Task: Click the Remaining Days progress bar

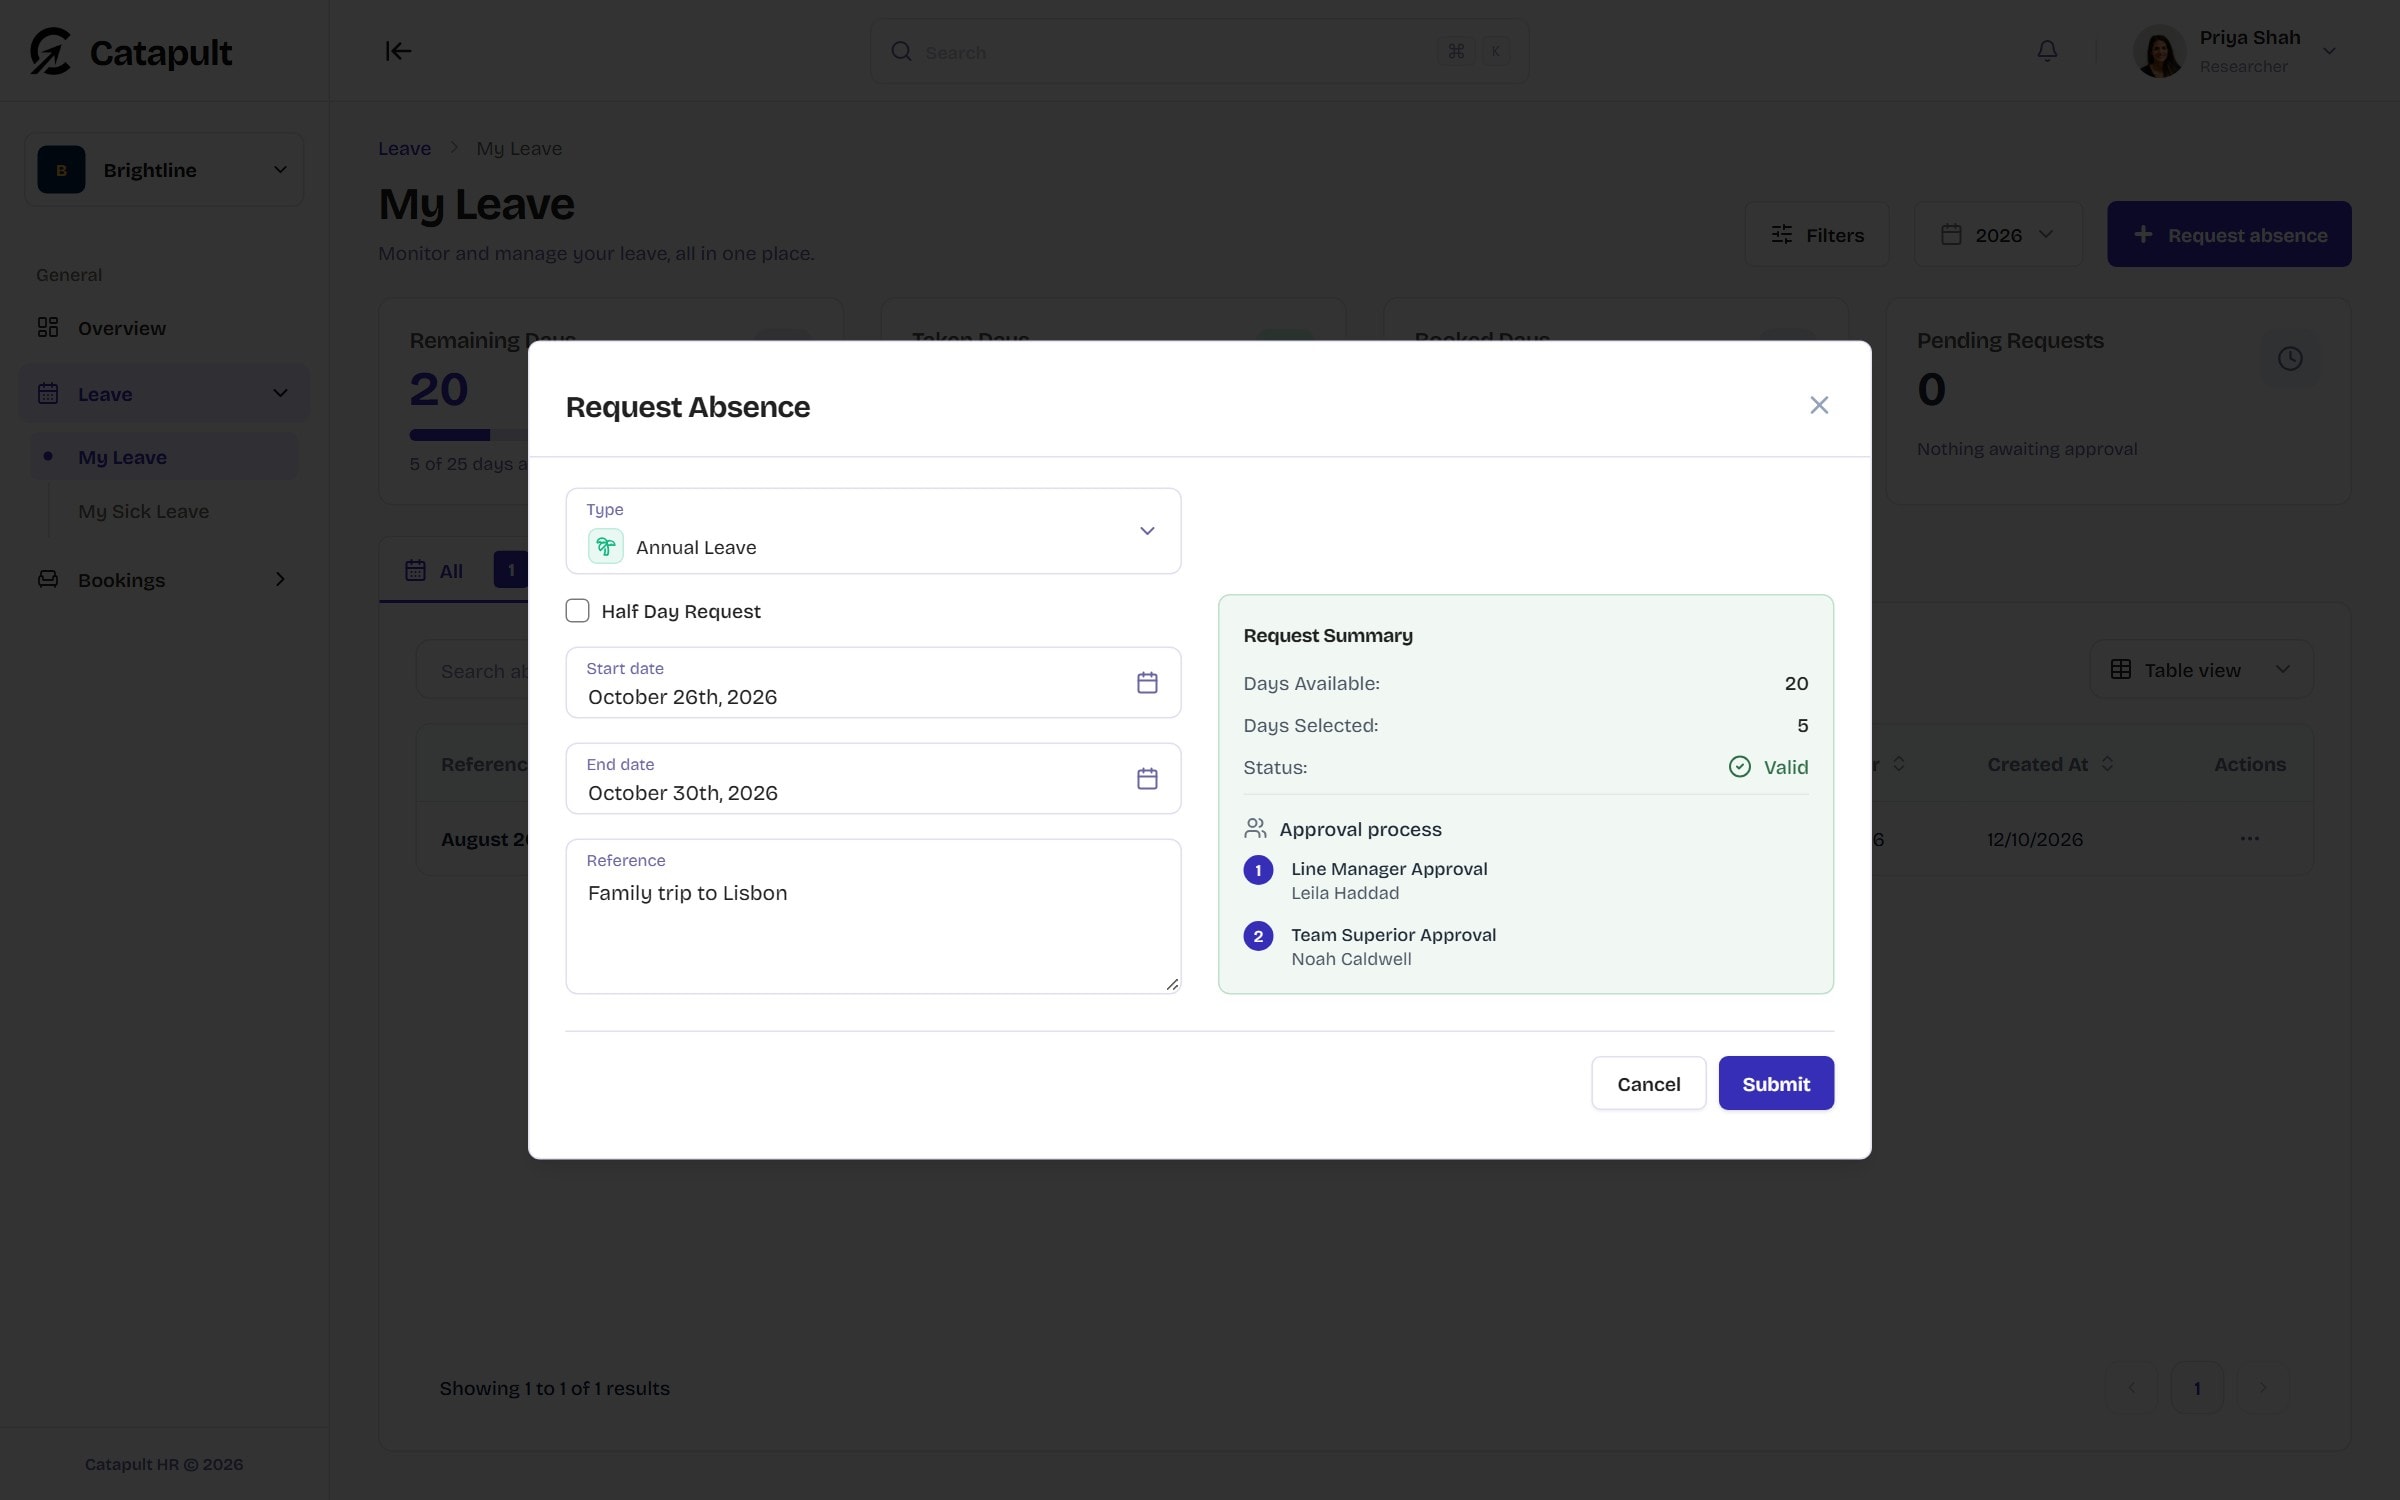Action: coord(468,435)
